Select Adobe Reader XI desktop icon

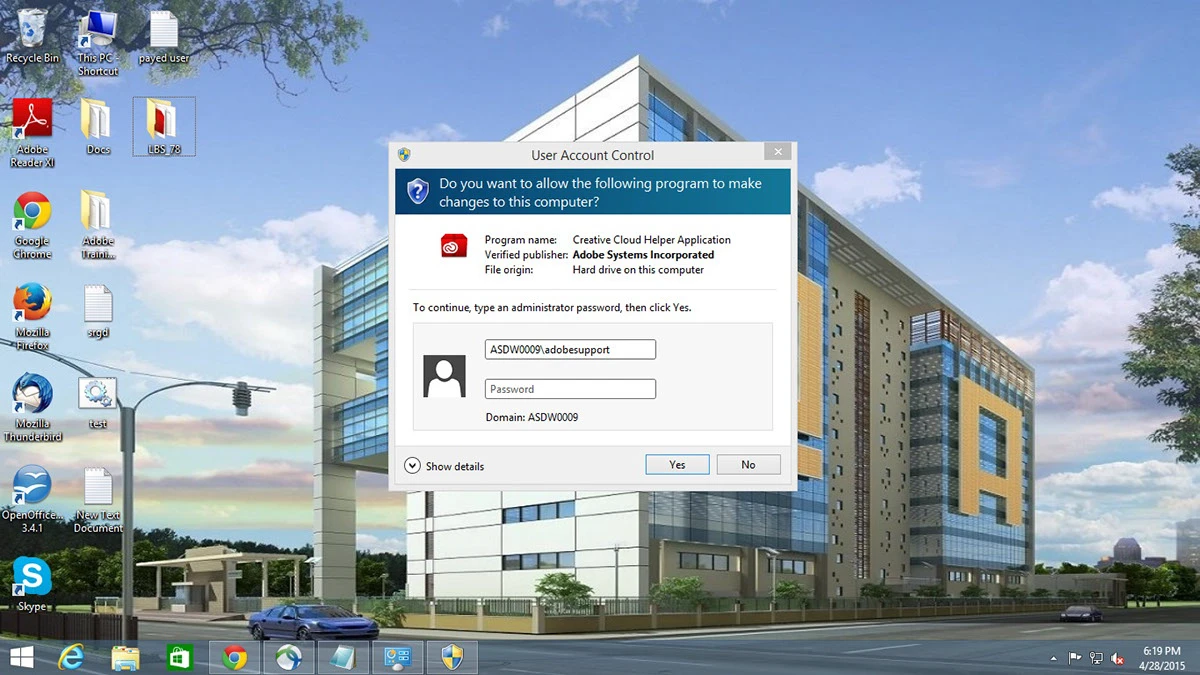(x=32, y=124)
